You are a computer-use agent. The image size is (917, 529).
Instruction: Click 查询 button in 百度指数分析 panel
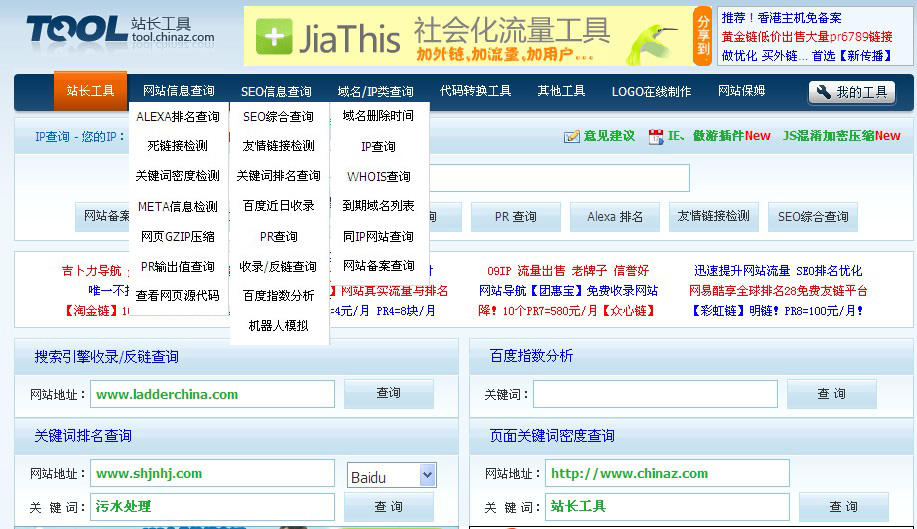coord(832,394)
